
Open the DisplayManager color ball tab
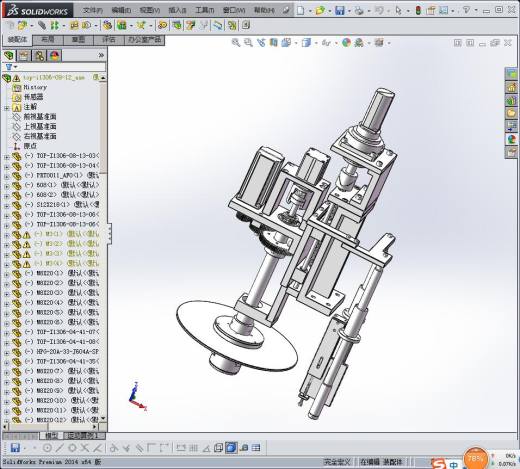point(55,55)
